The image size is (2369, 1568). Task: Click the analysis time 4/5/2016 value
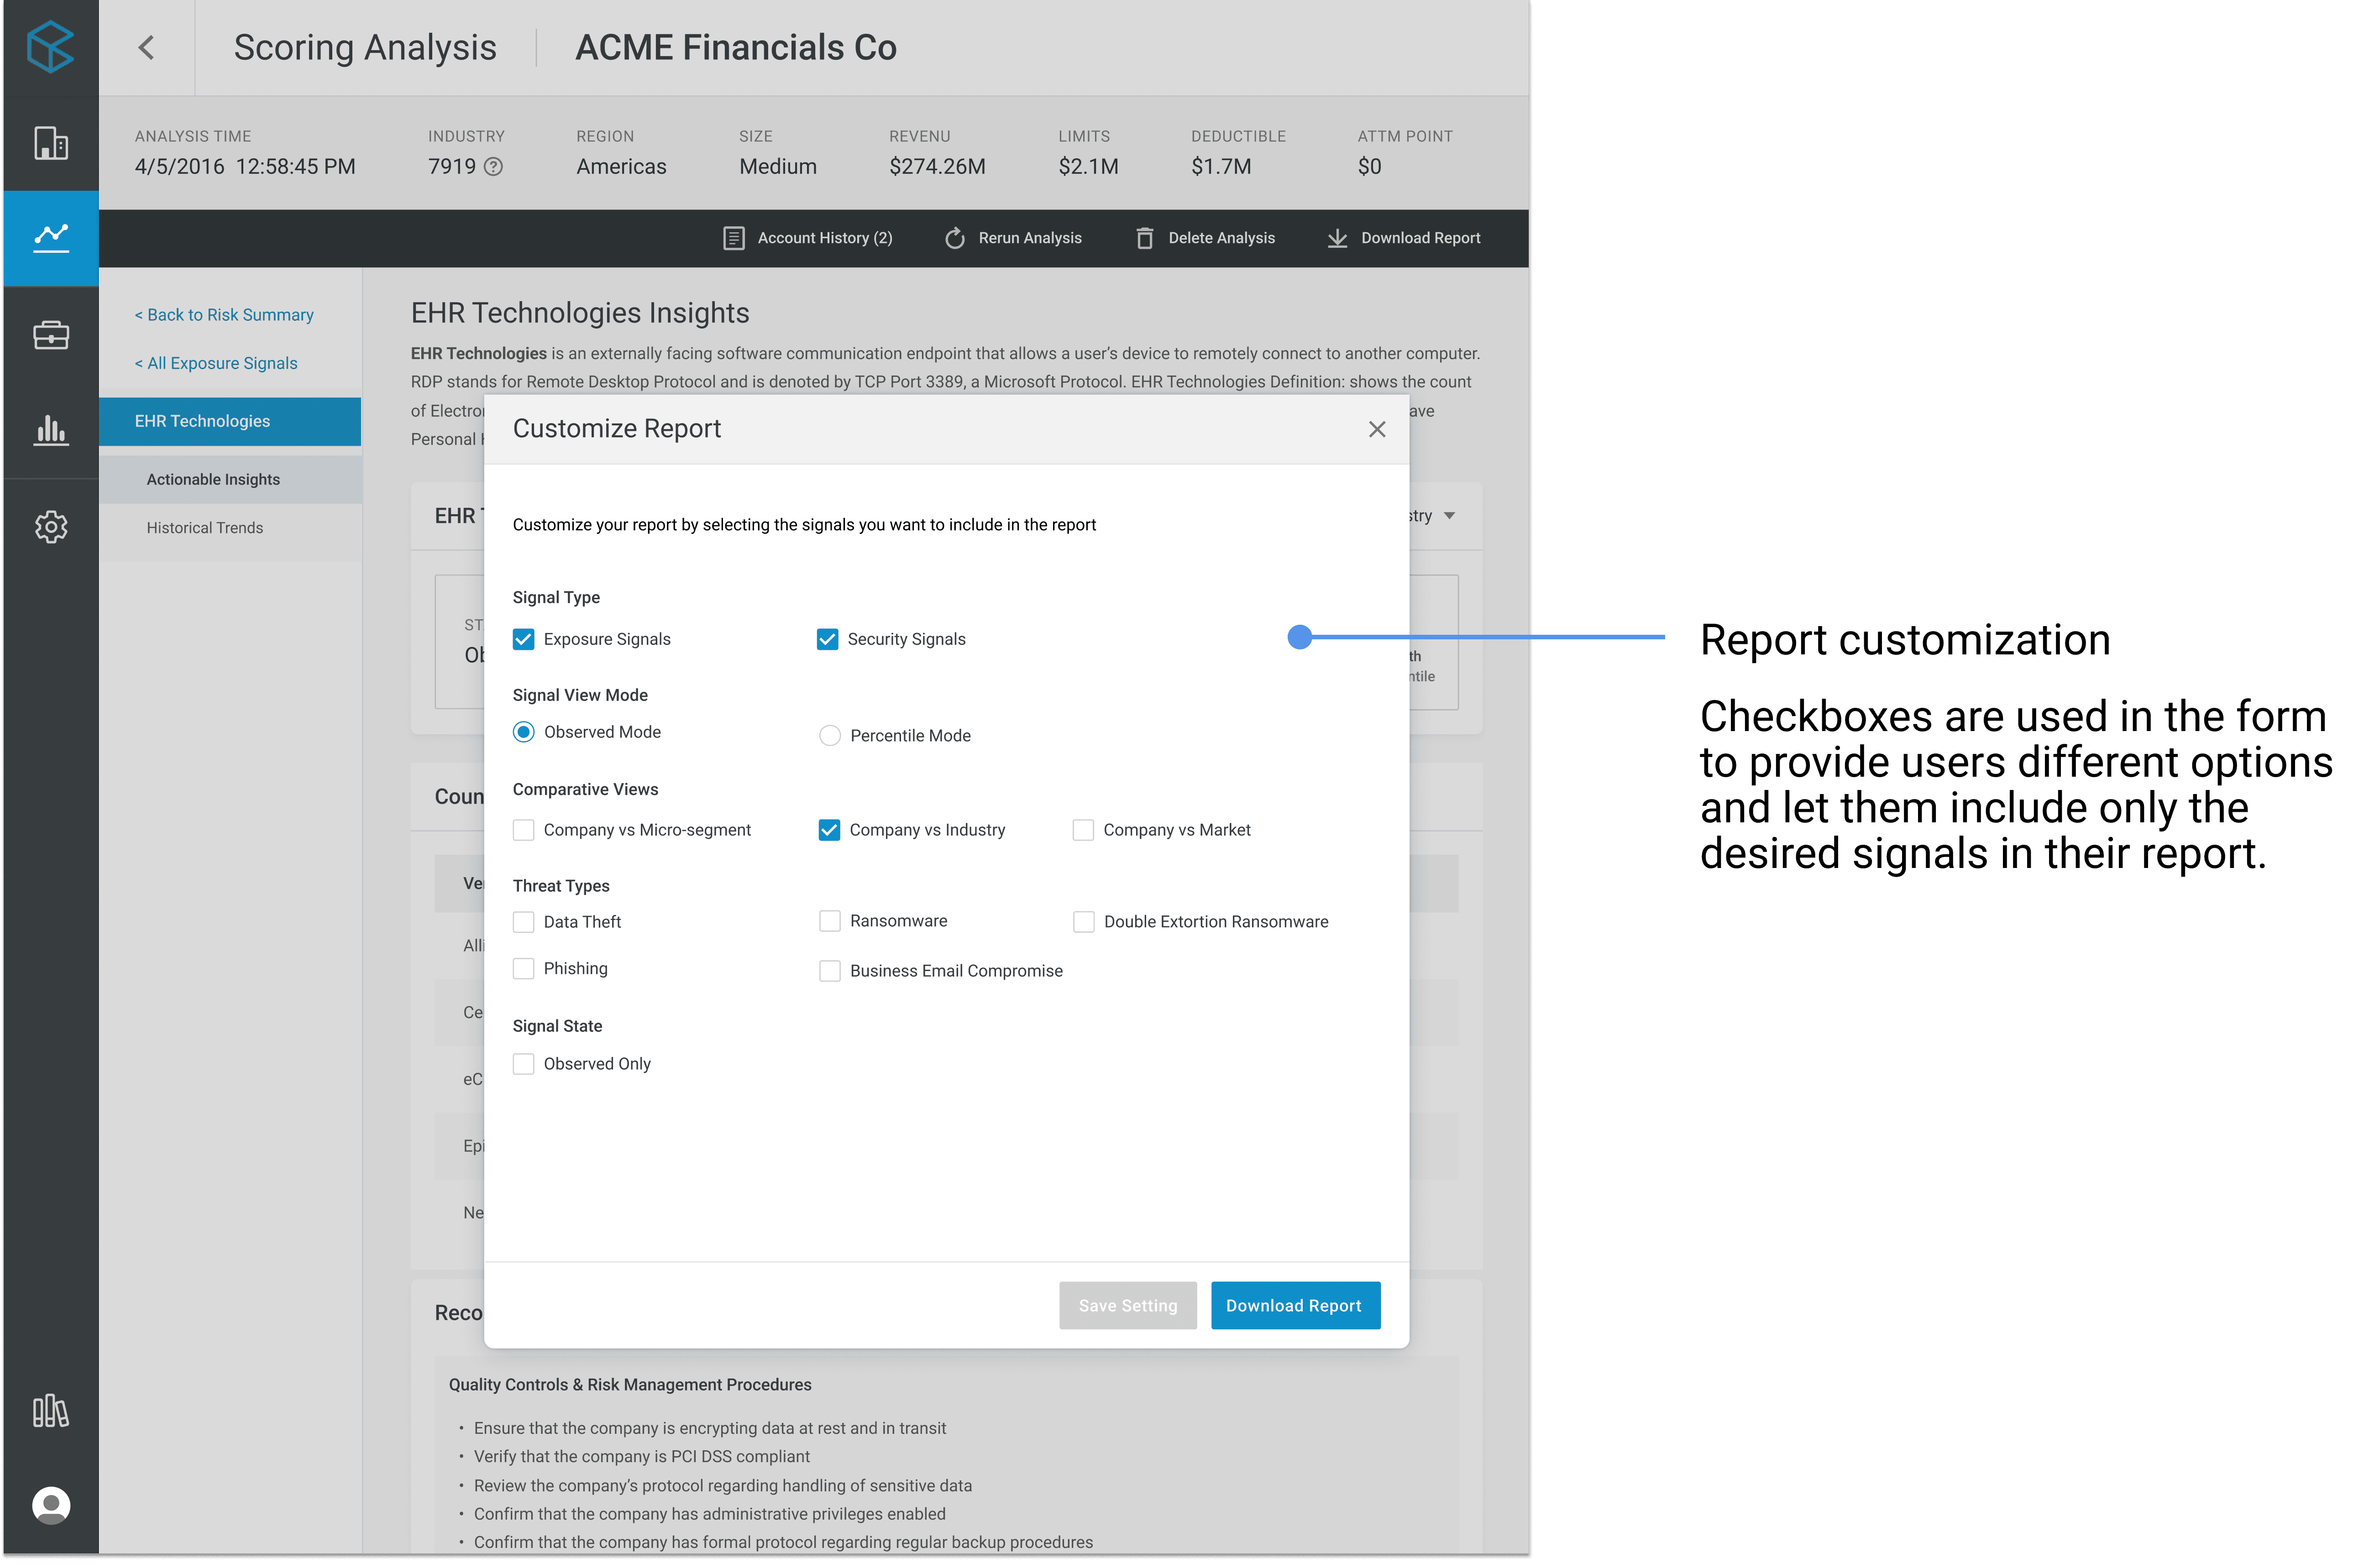[245, 167]
